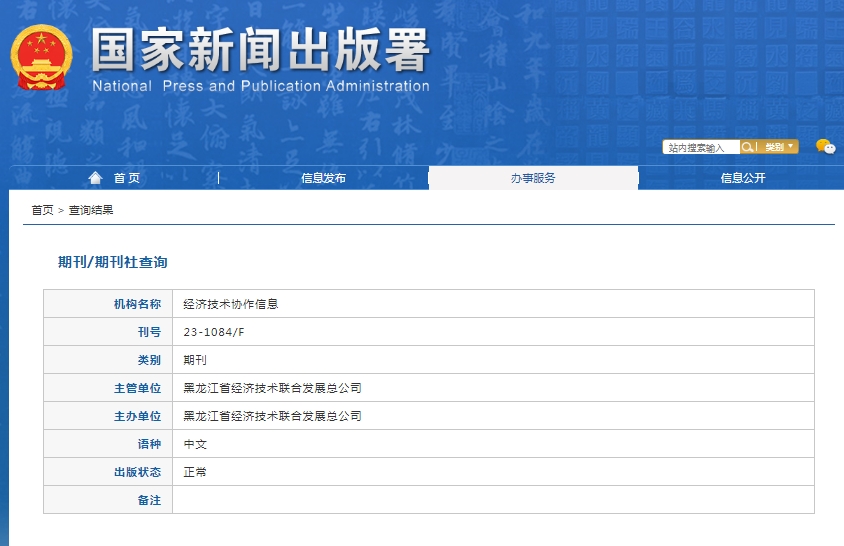Click the house icon in navigation bar
844x546 pixels.
[96, 178]
